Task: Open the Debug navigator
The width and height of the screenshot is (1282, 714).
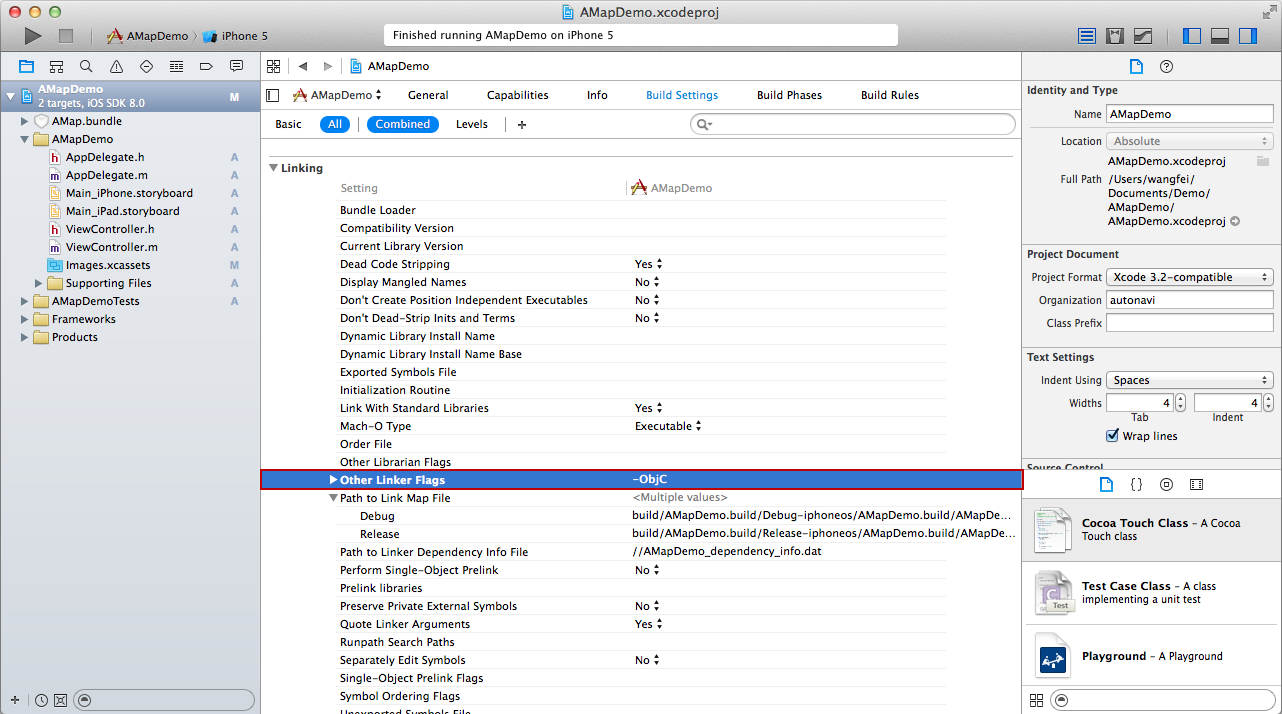Action: pyautogui.click(x=176, y=66)
